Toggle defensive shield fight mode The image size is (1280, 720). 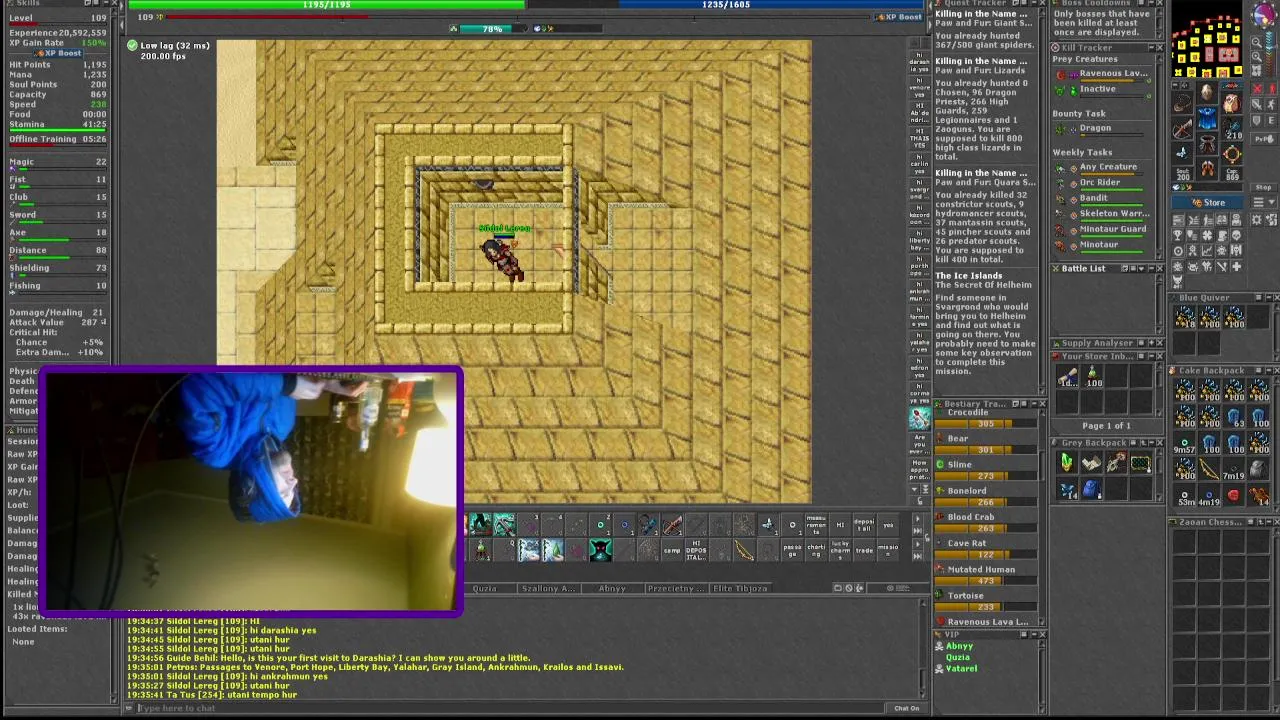pyautogui.click(x=1256, y=120)
